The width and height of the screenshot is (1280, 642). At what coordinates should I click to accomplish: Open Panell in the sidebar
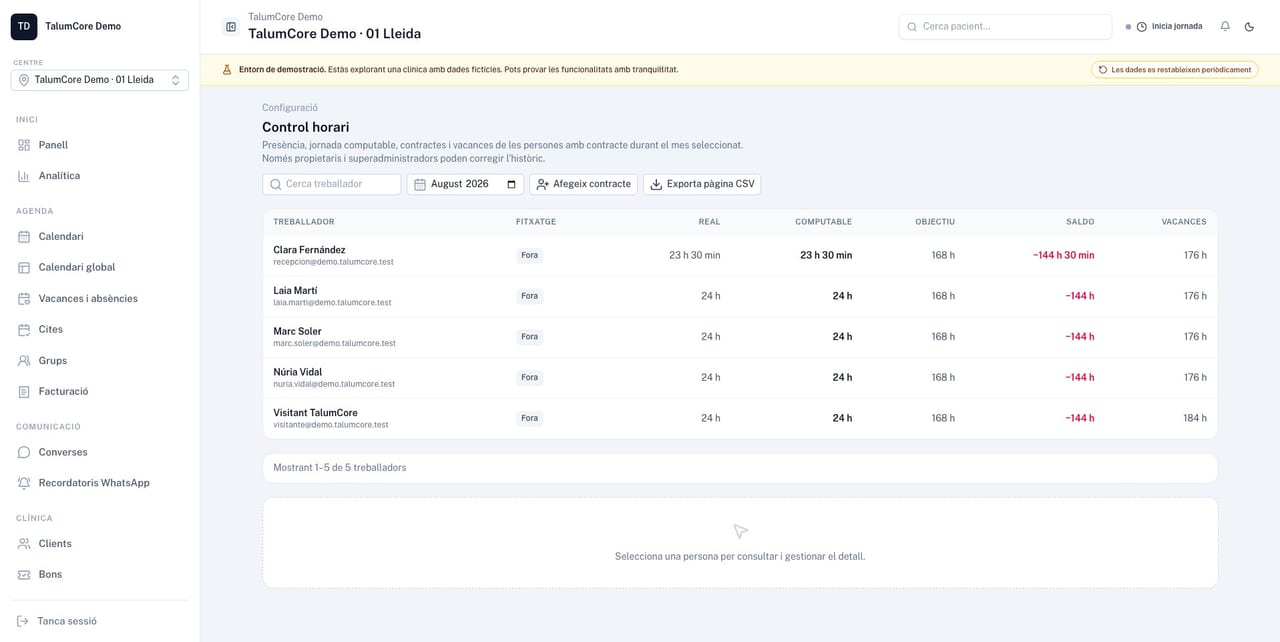[100, 145]
